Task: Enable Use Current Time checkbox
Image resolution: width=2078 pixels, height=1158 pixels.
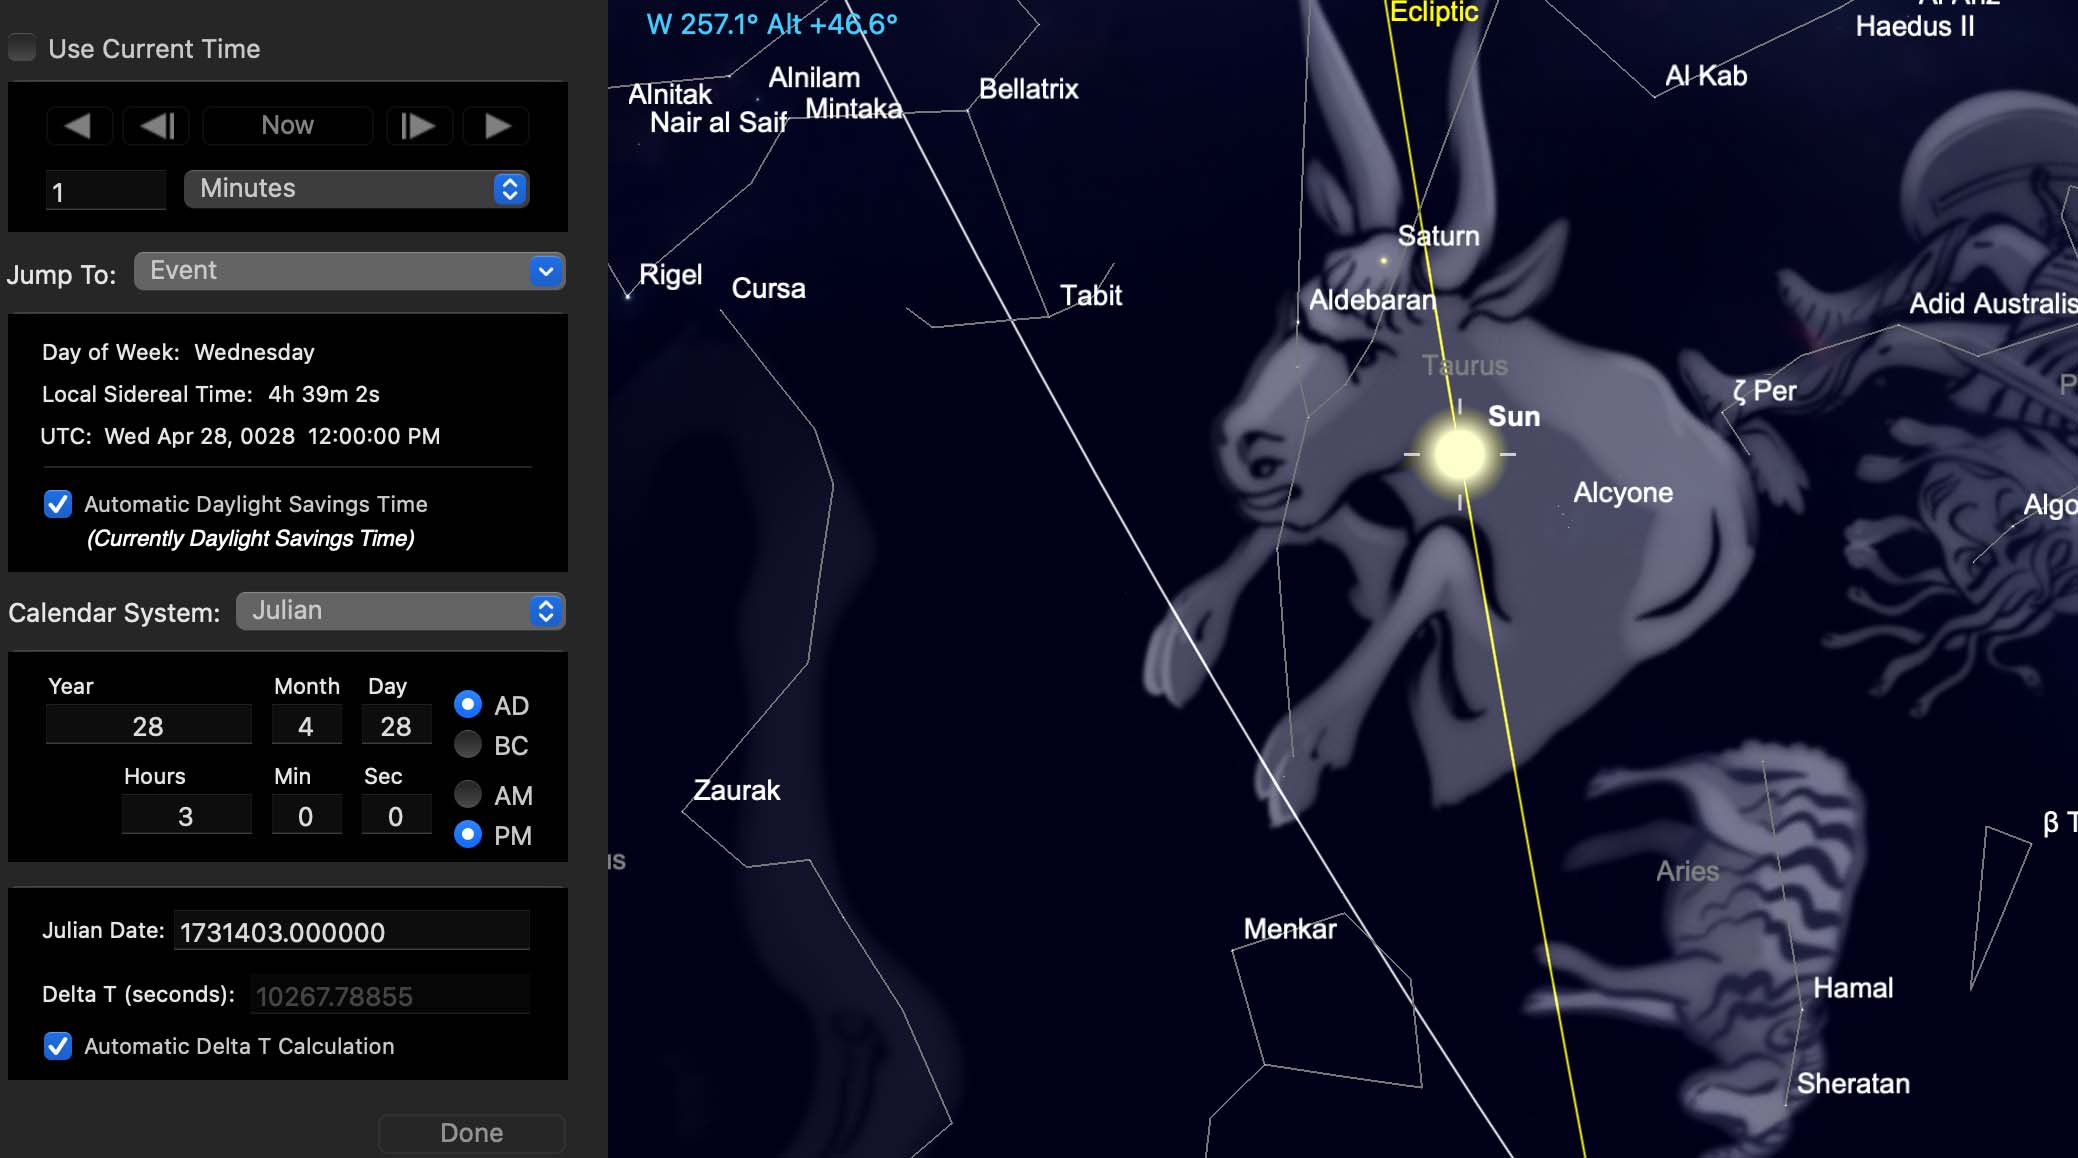Action: click(x=22, y=48)
